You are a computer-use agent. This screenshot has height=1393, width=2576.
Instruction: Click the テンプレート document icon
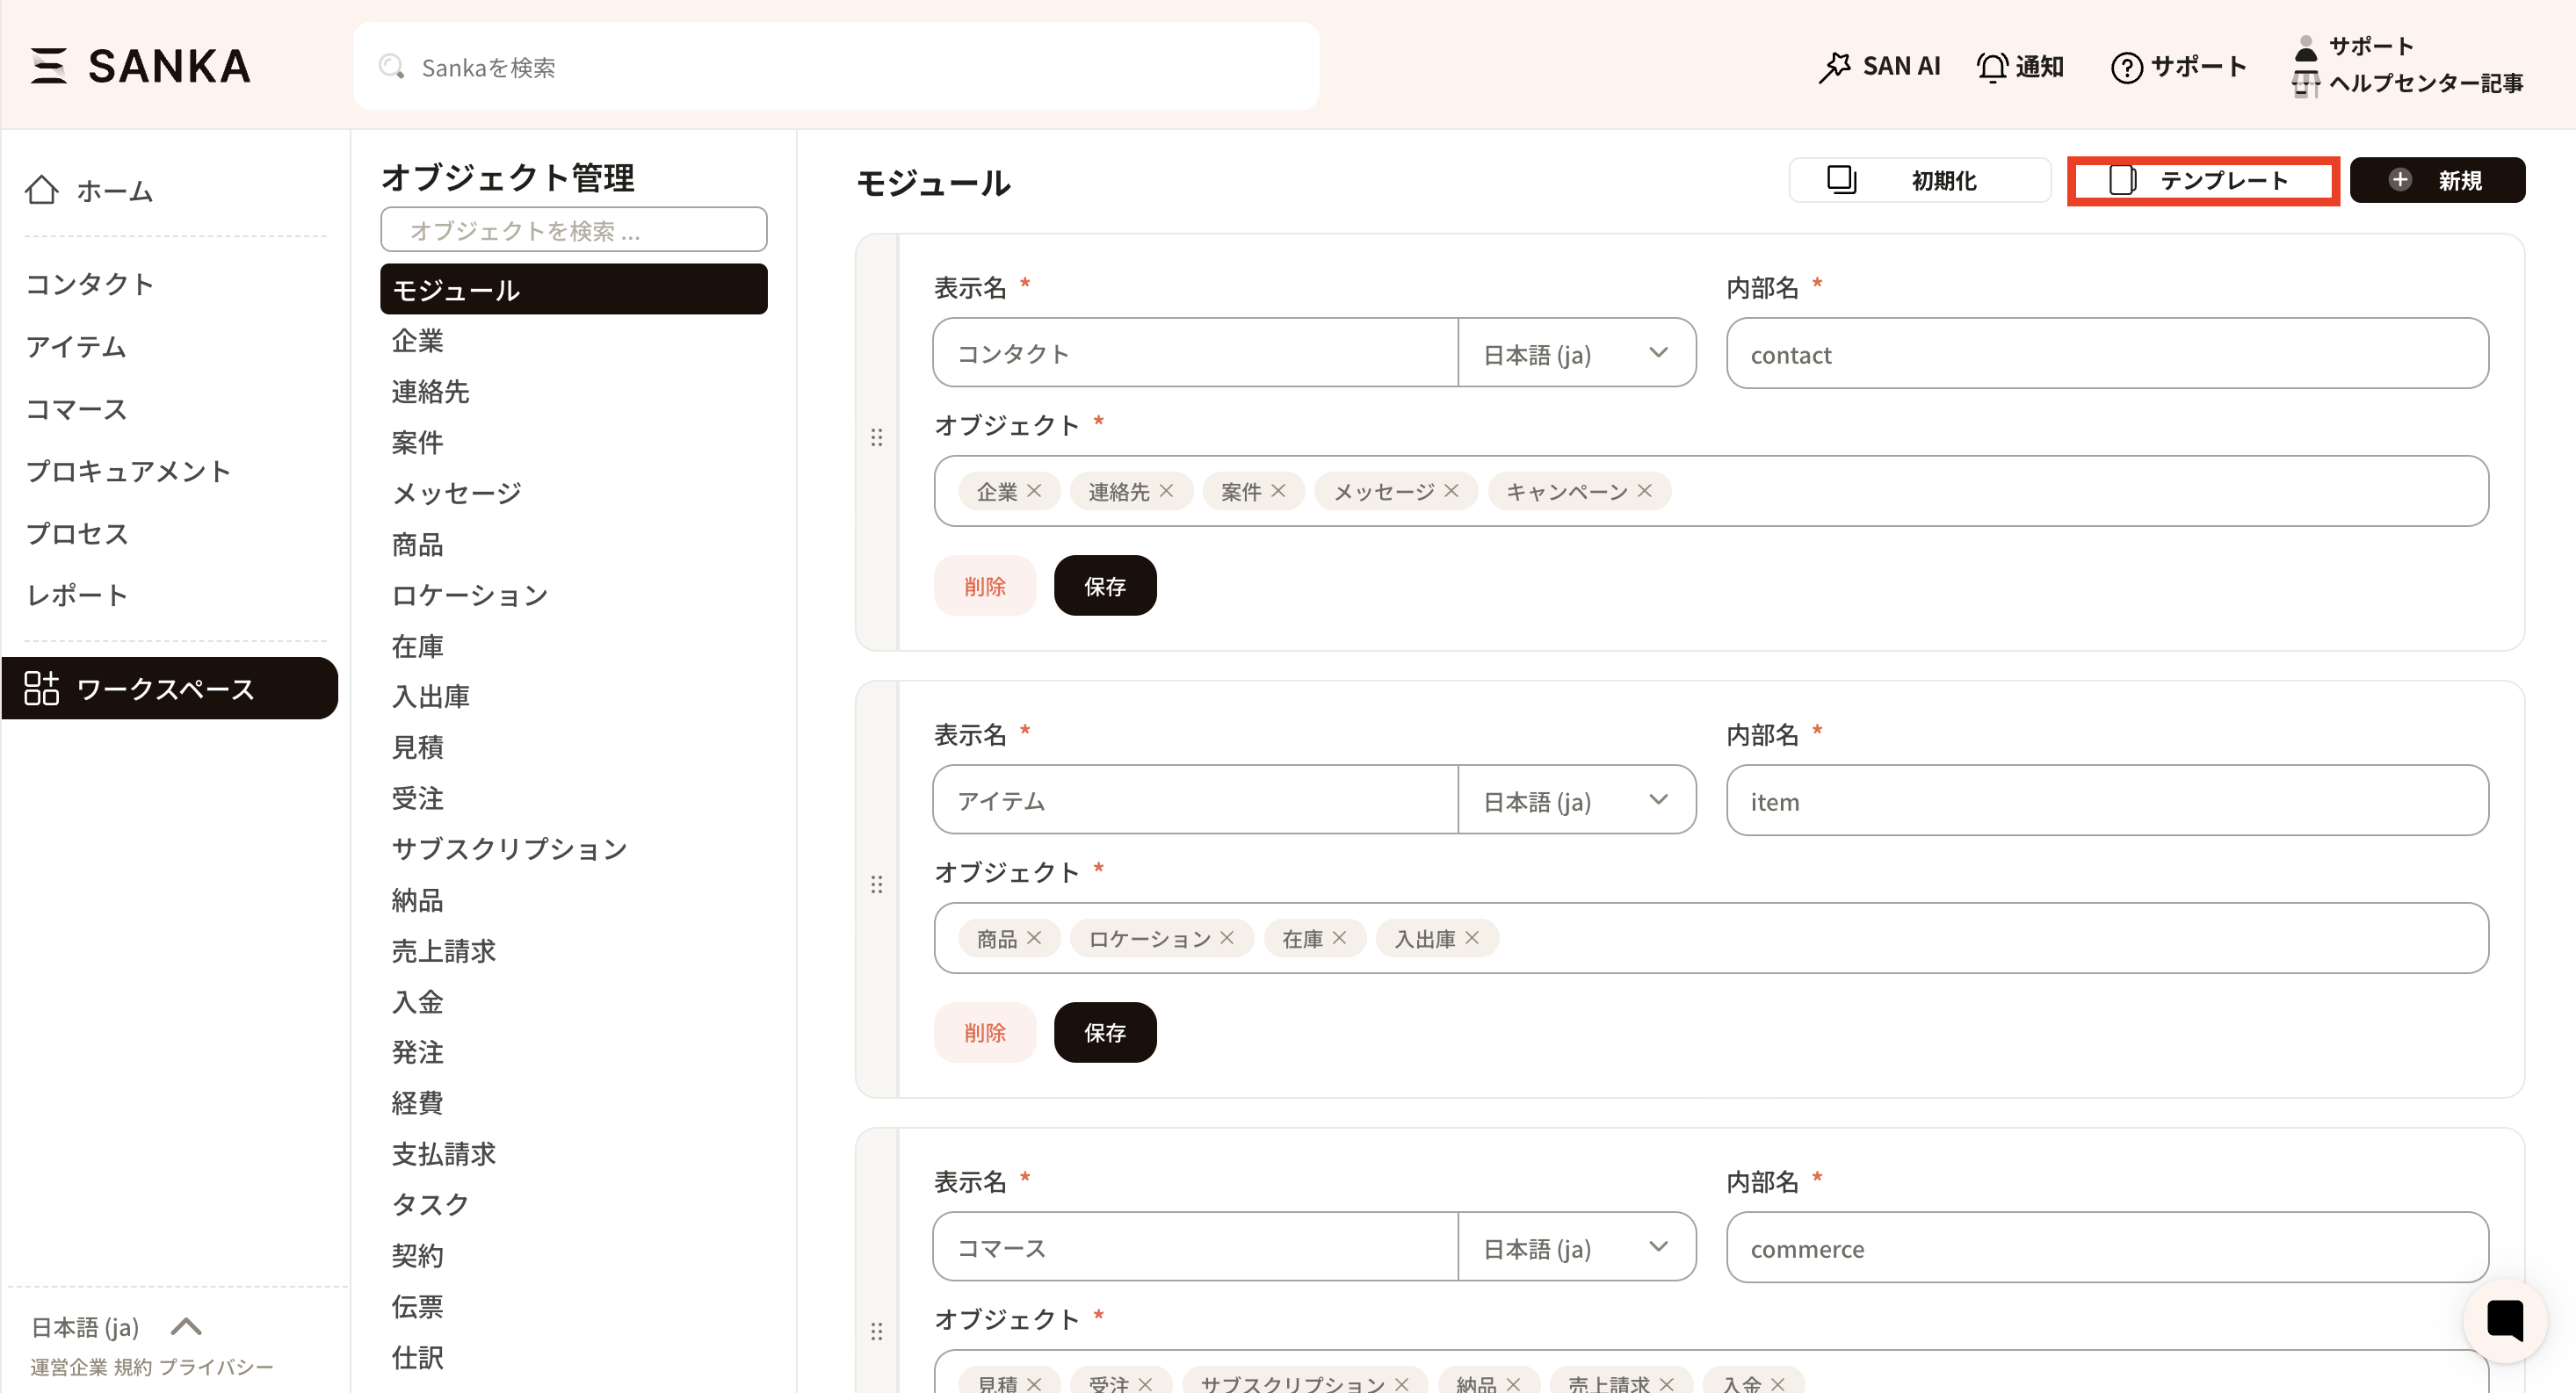point(2122,180)
